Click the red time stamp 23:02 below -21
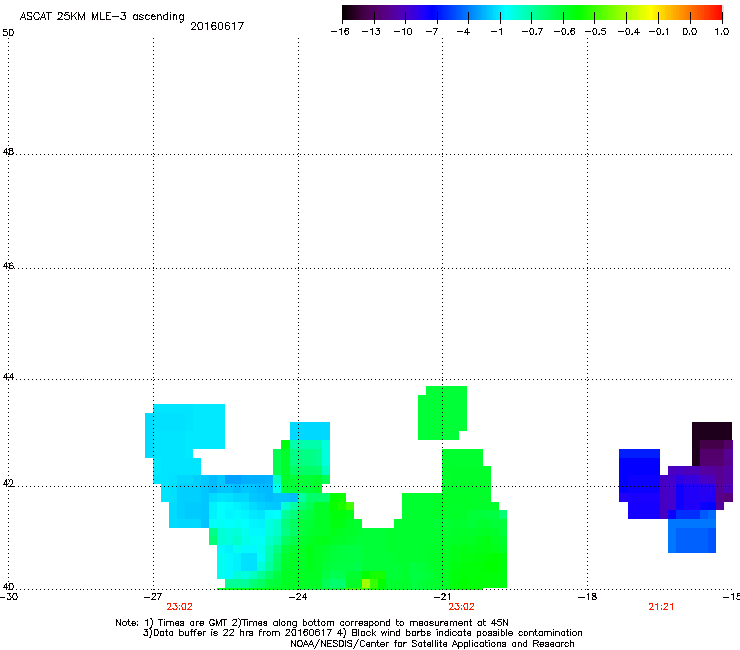Viewport: 740px width, 650px height. point(462,607)
